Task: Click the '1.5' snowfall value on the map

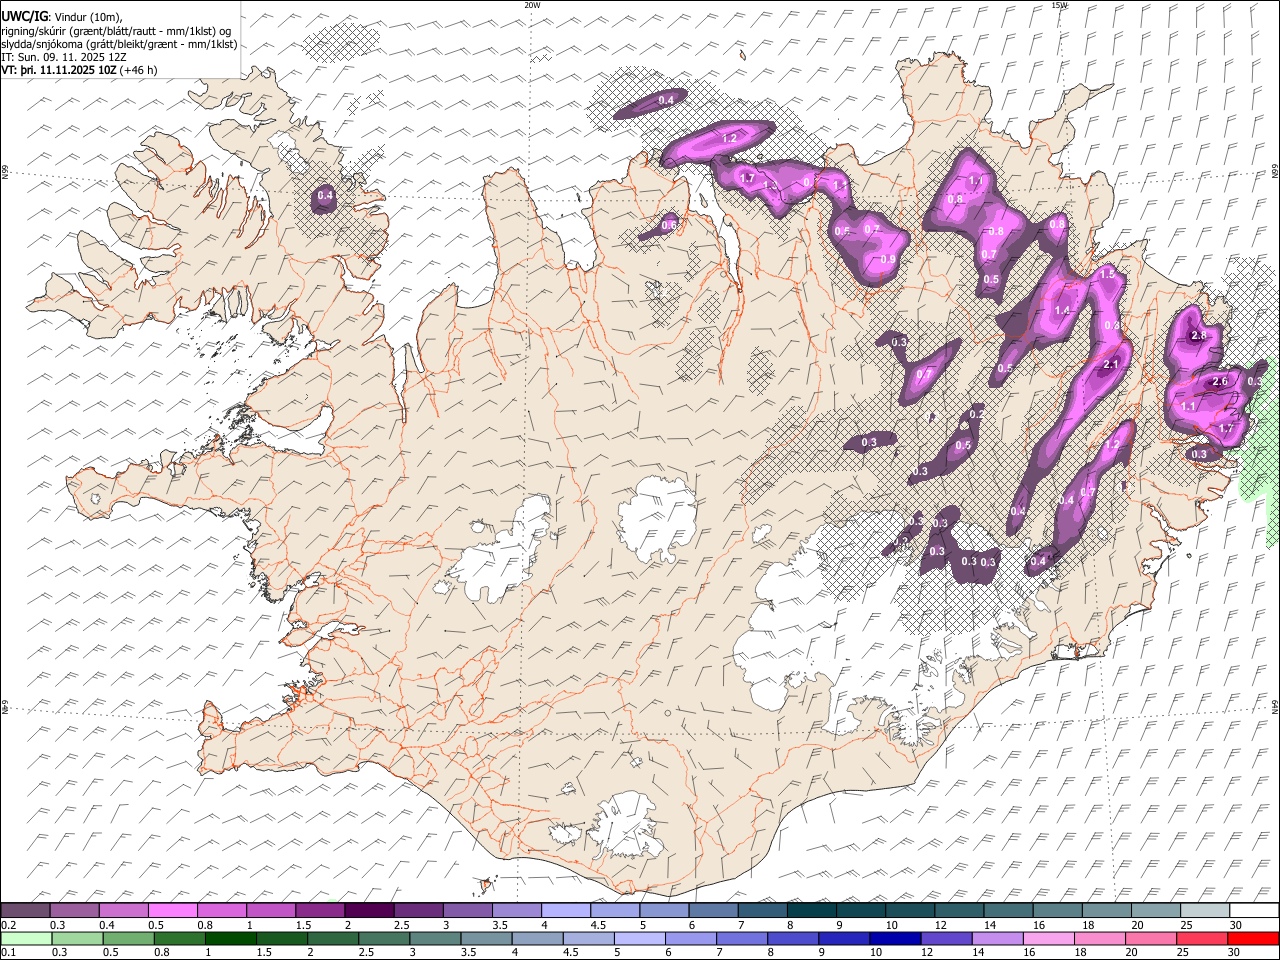Action: [x=1107, y=273]
